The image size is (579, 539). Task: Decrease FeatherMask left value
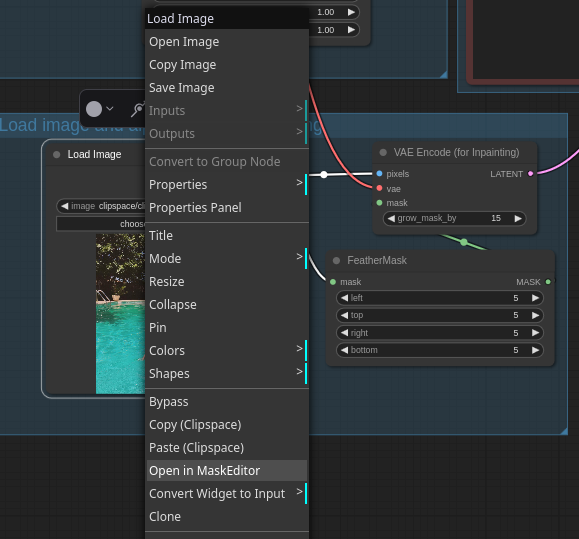coord(345,298)
